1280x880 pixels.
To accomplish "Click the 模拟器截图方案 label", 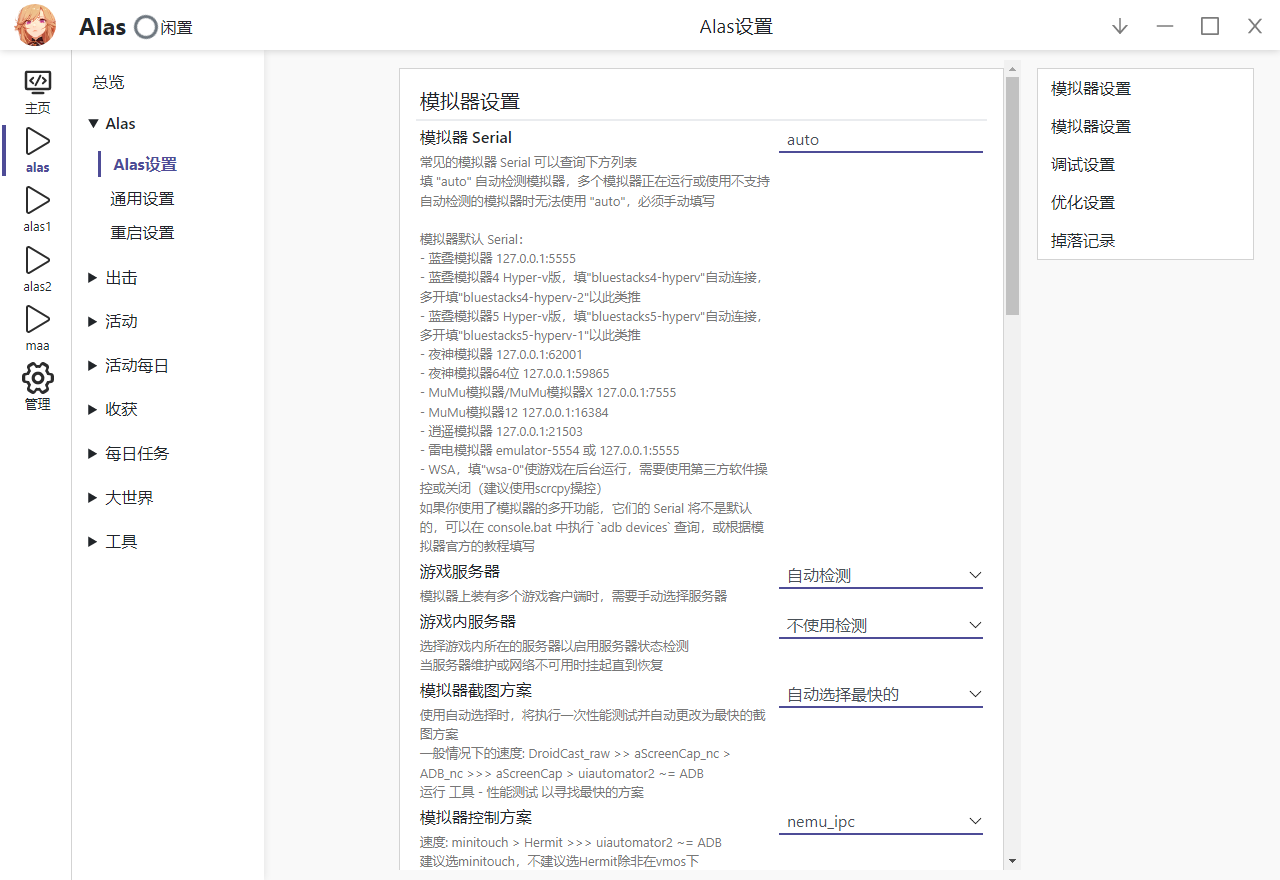I will click(x=476, y=690).
